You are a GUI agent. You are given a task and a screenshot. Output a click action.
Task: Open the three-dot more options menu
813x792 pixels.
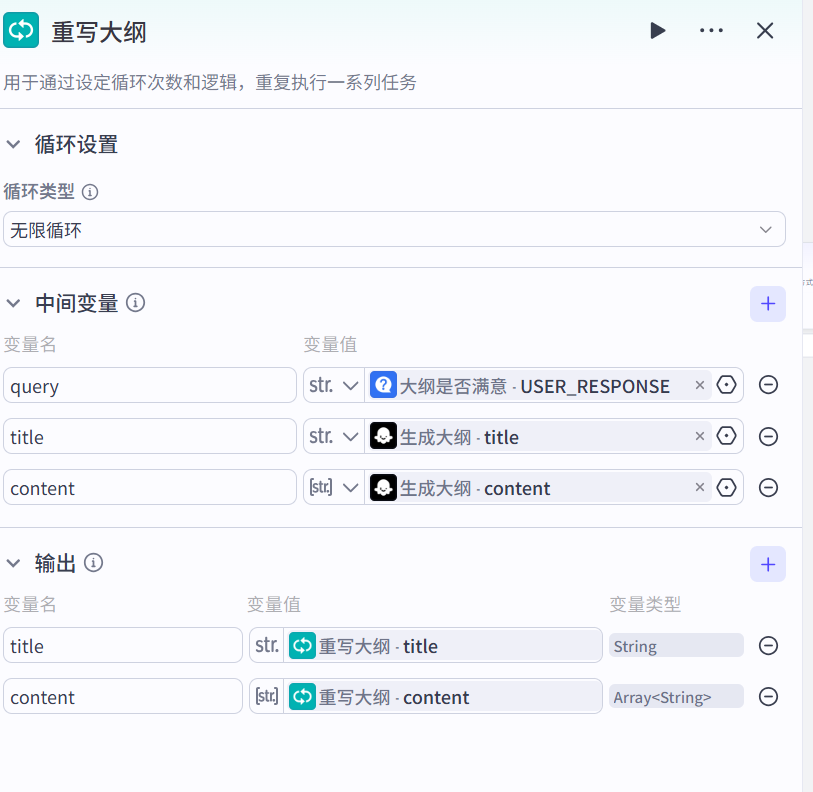click(x=711, y=31)
